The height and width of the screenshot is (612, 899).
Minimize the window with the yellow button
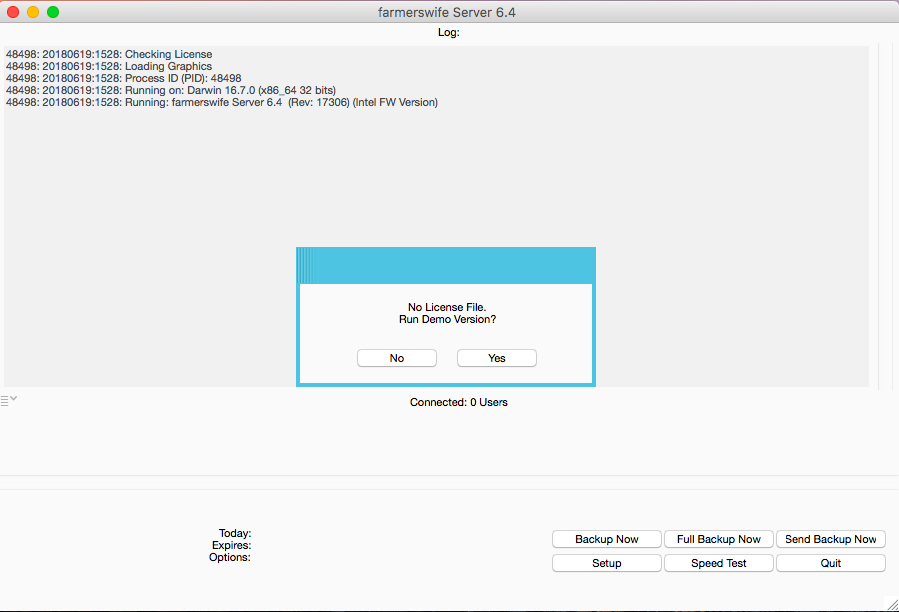(33, 12)
